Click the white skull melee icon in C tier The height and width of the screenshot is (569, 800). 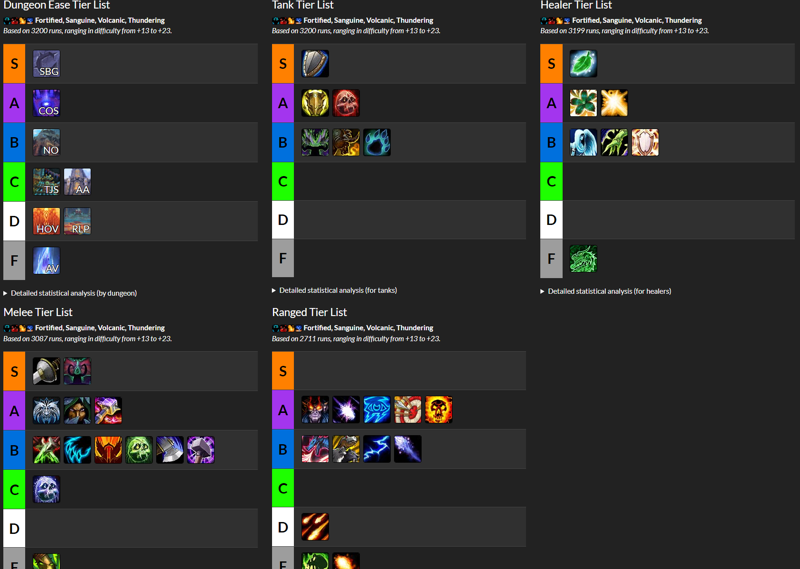[x=46, y=489]
